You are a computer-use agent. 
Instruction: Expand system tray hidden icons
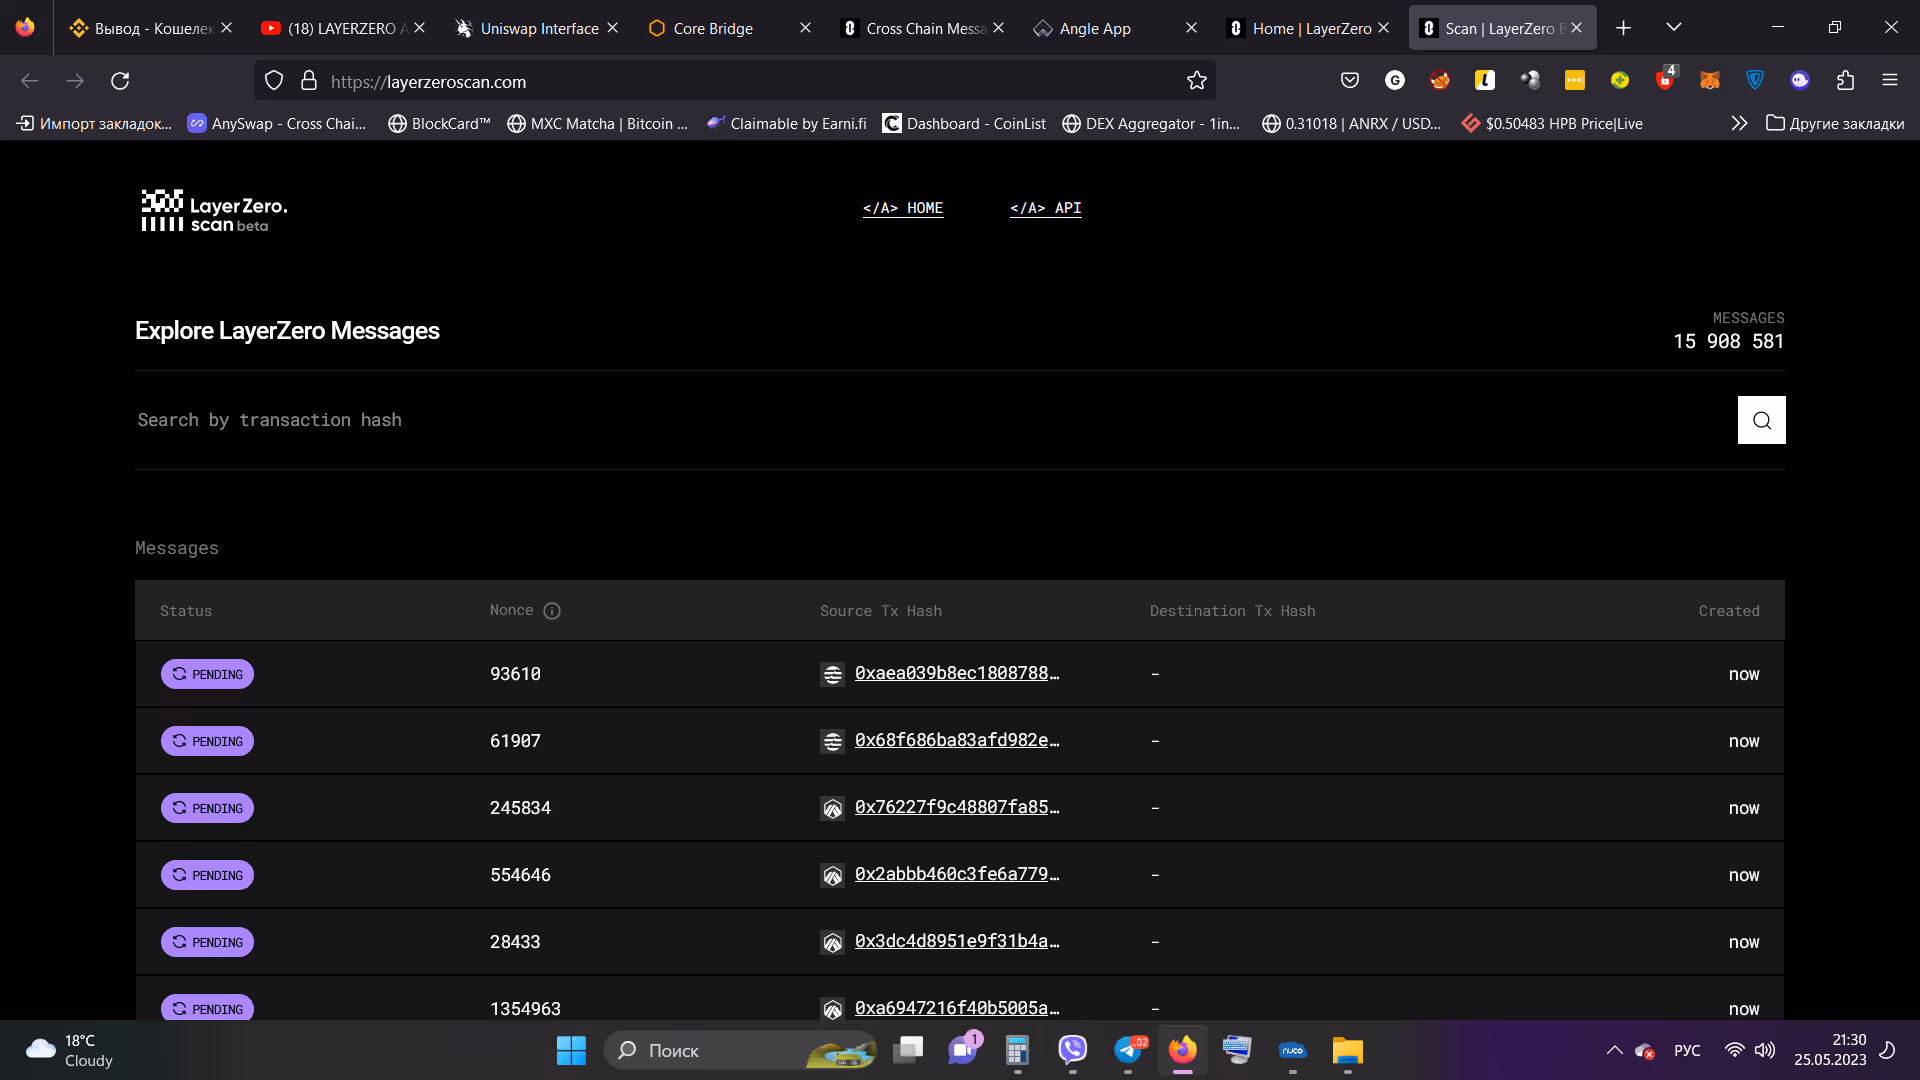(x=1614, y=1050)
